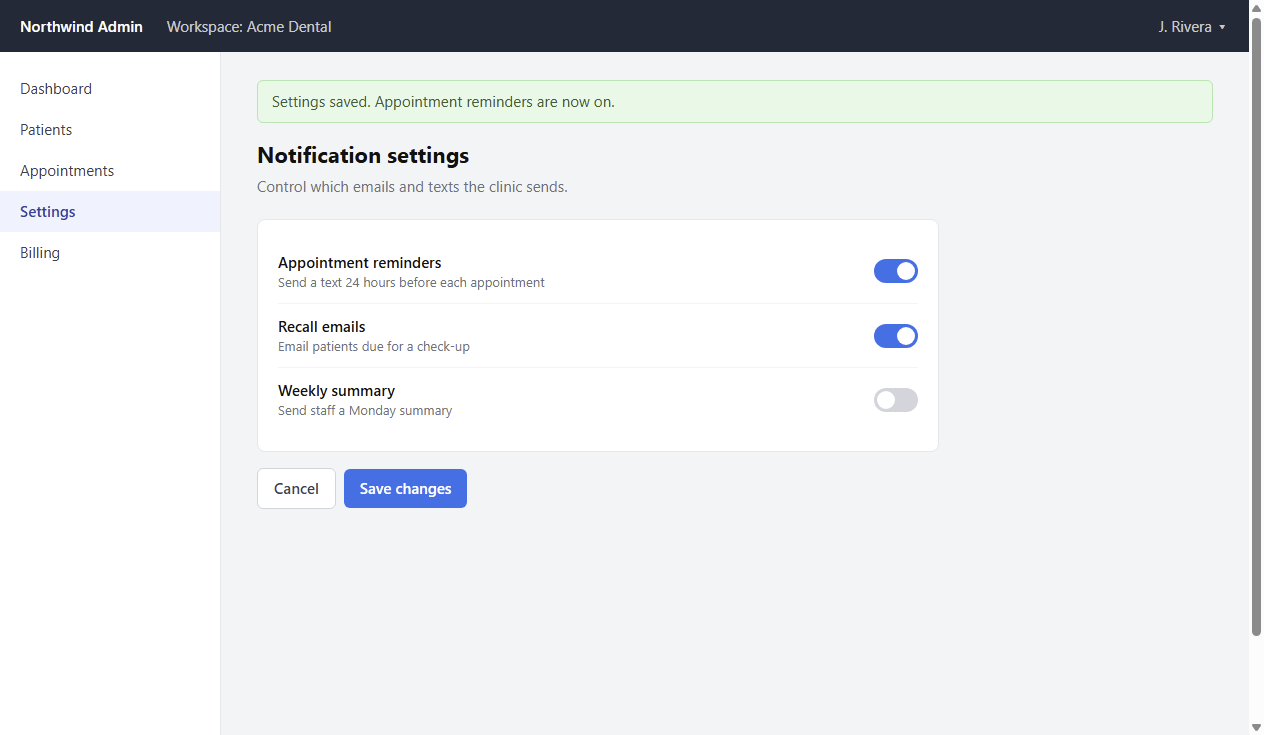This screenshot has height=735, width=1264.
Task: Click the Weekly summary label
Action: click(336, 391)
